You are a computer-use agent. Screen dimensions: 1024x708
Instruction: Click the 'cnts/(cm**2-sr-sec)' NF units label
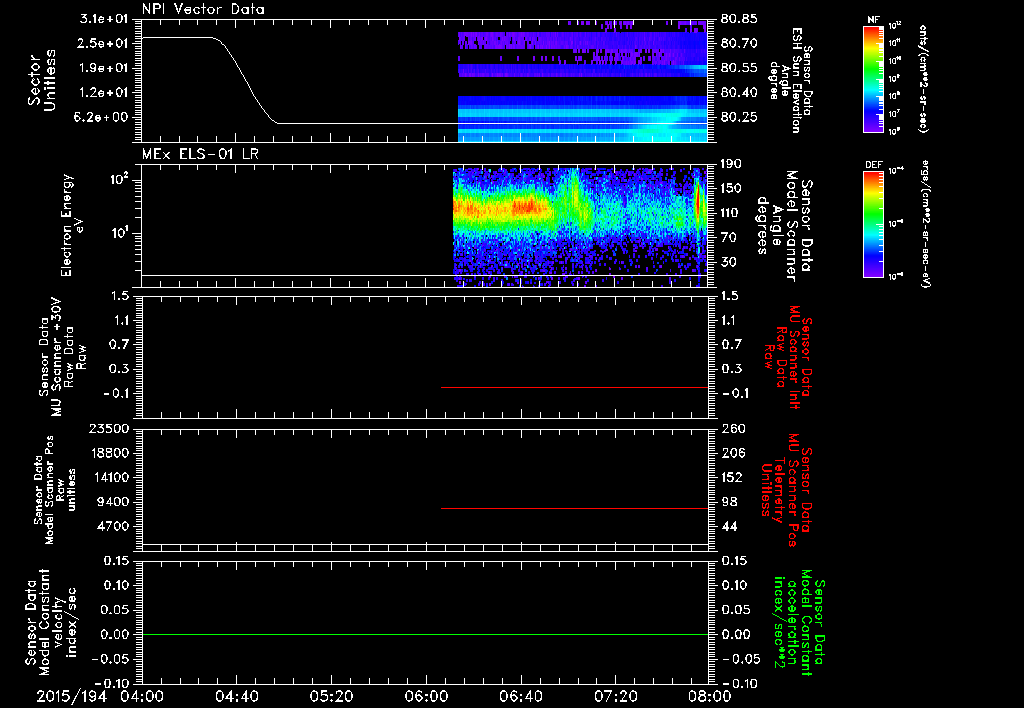point(922,79)
